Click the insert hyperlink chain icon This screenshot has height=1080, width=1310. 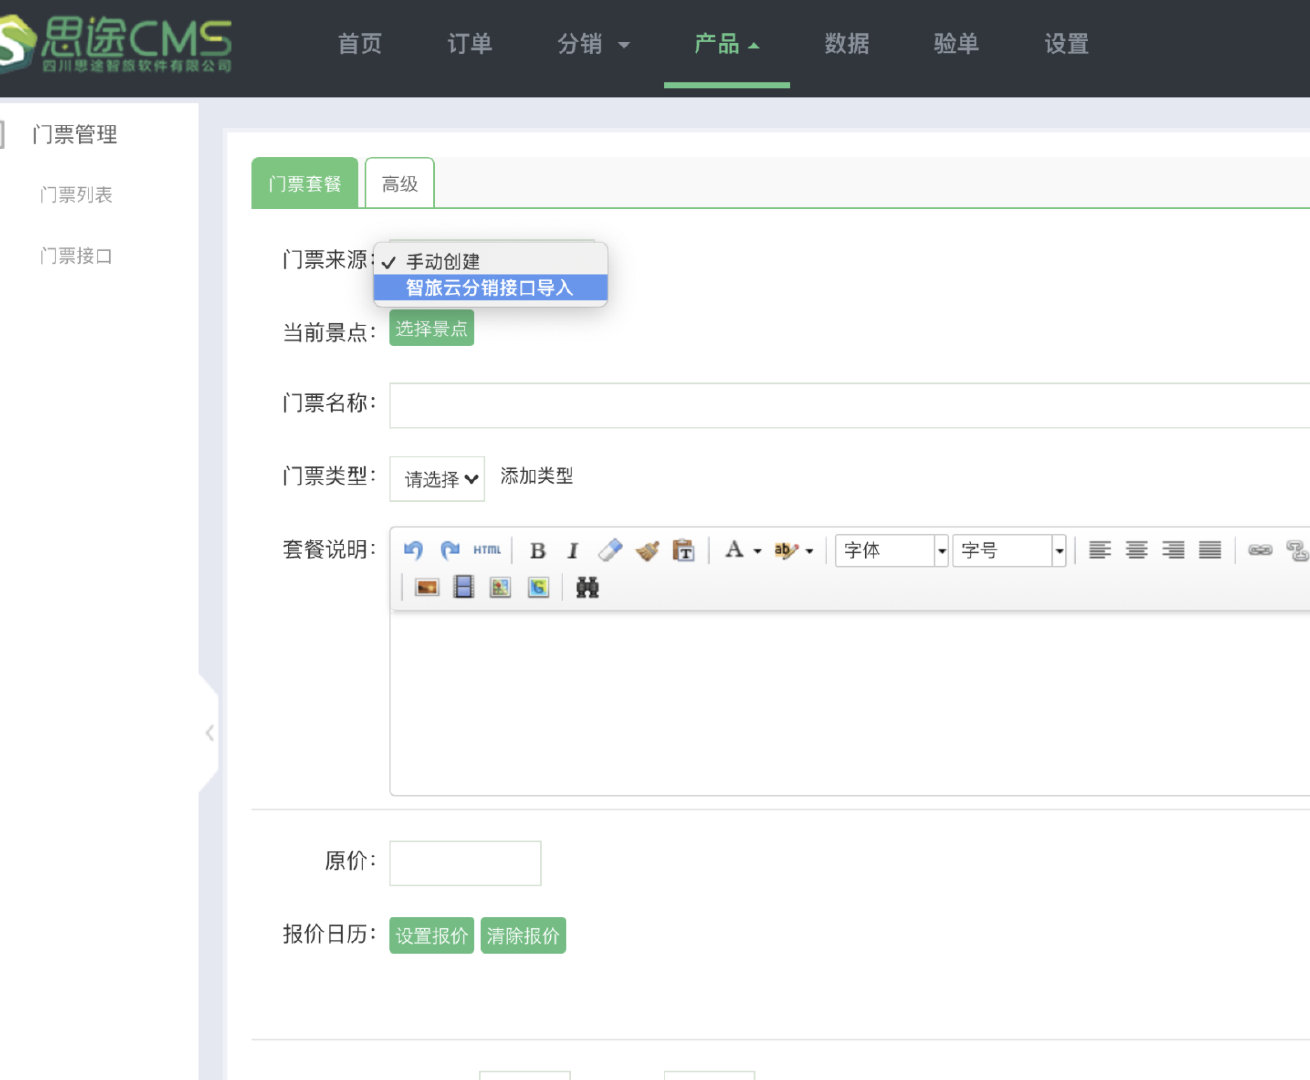[x=1260, y=550]
